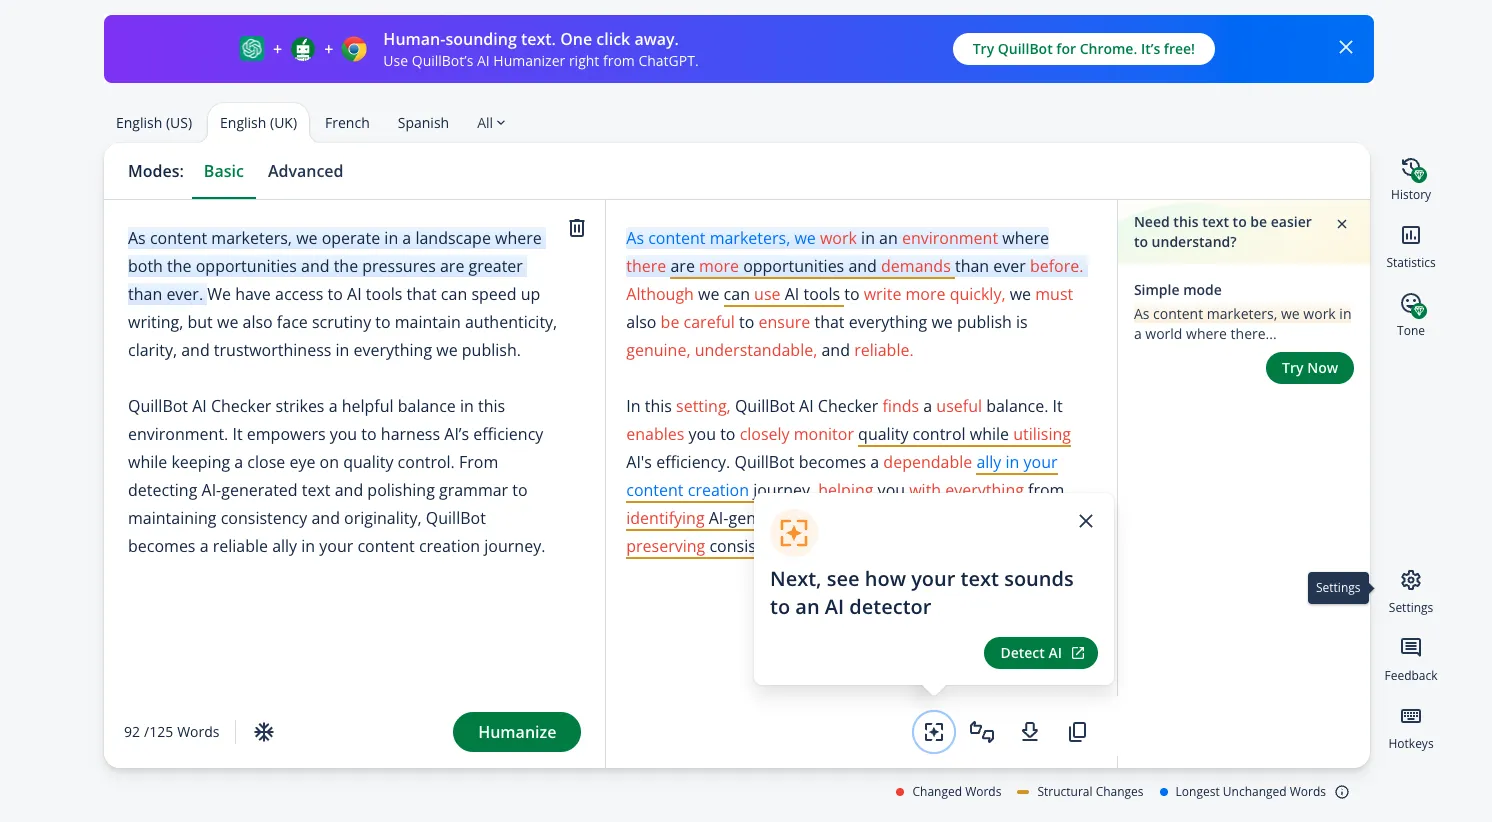1492x822 pixels.
Task: Switch to the Spanish language tab
Action: (x=423, y=123)
